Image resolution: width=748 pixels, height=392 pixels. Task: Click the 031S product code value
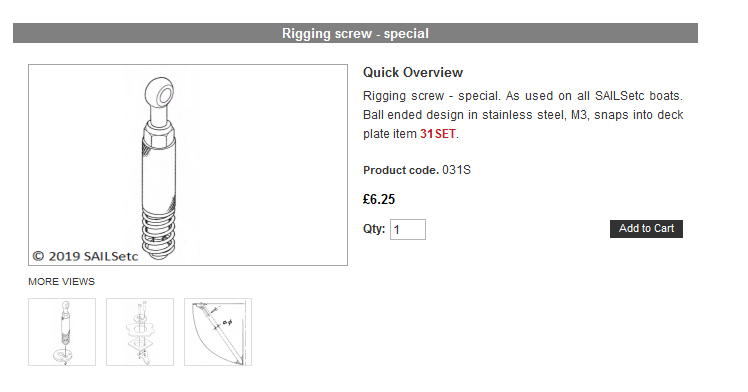point(456,170)
